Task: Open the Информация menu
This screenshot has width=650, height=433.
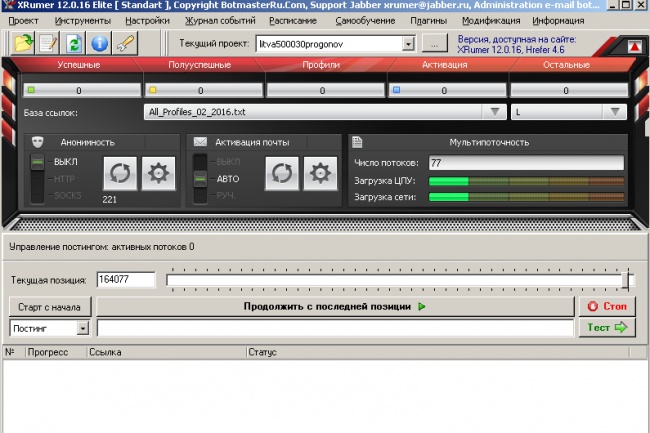Action: tap(558, 21)
